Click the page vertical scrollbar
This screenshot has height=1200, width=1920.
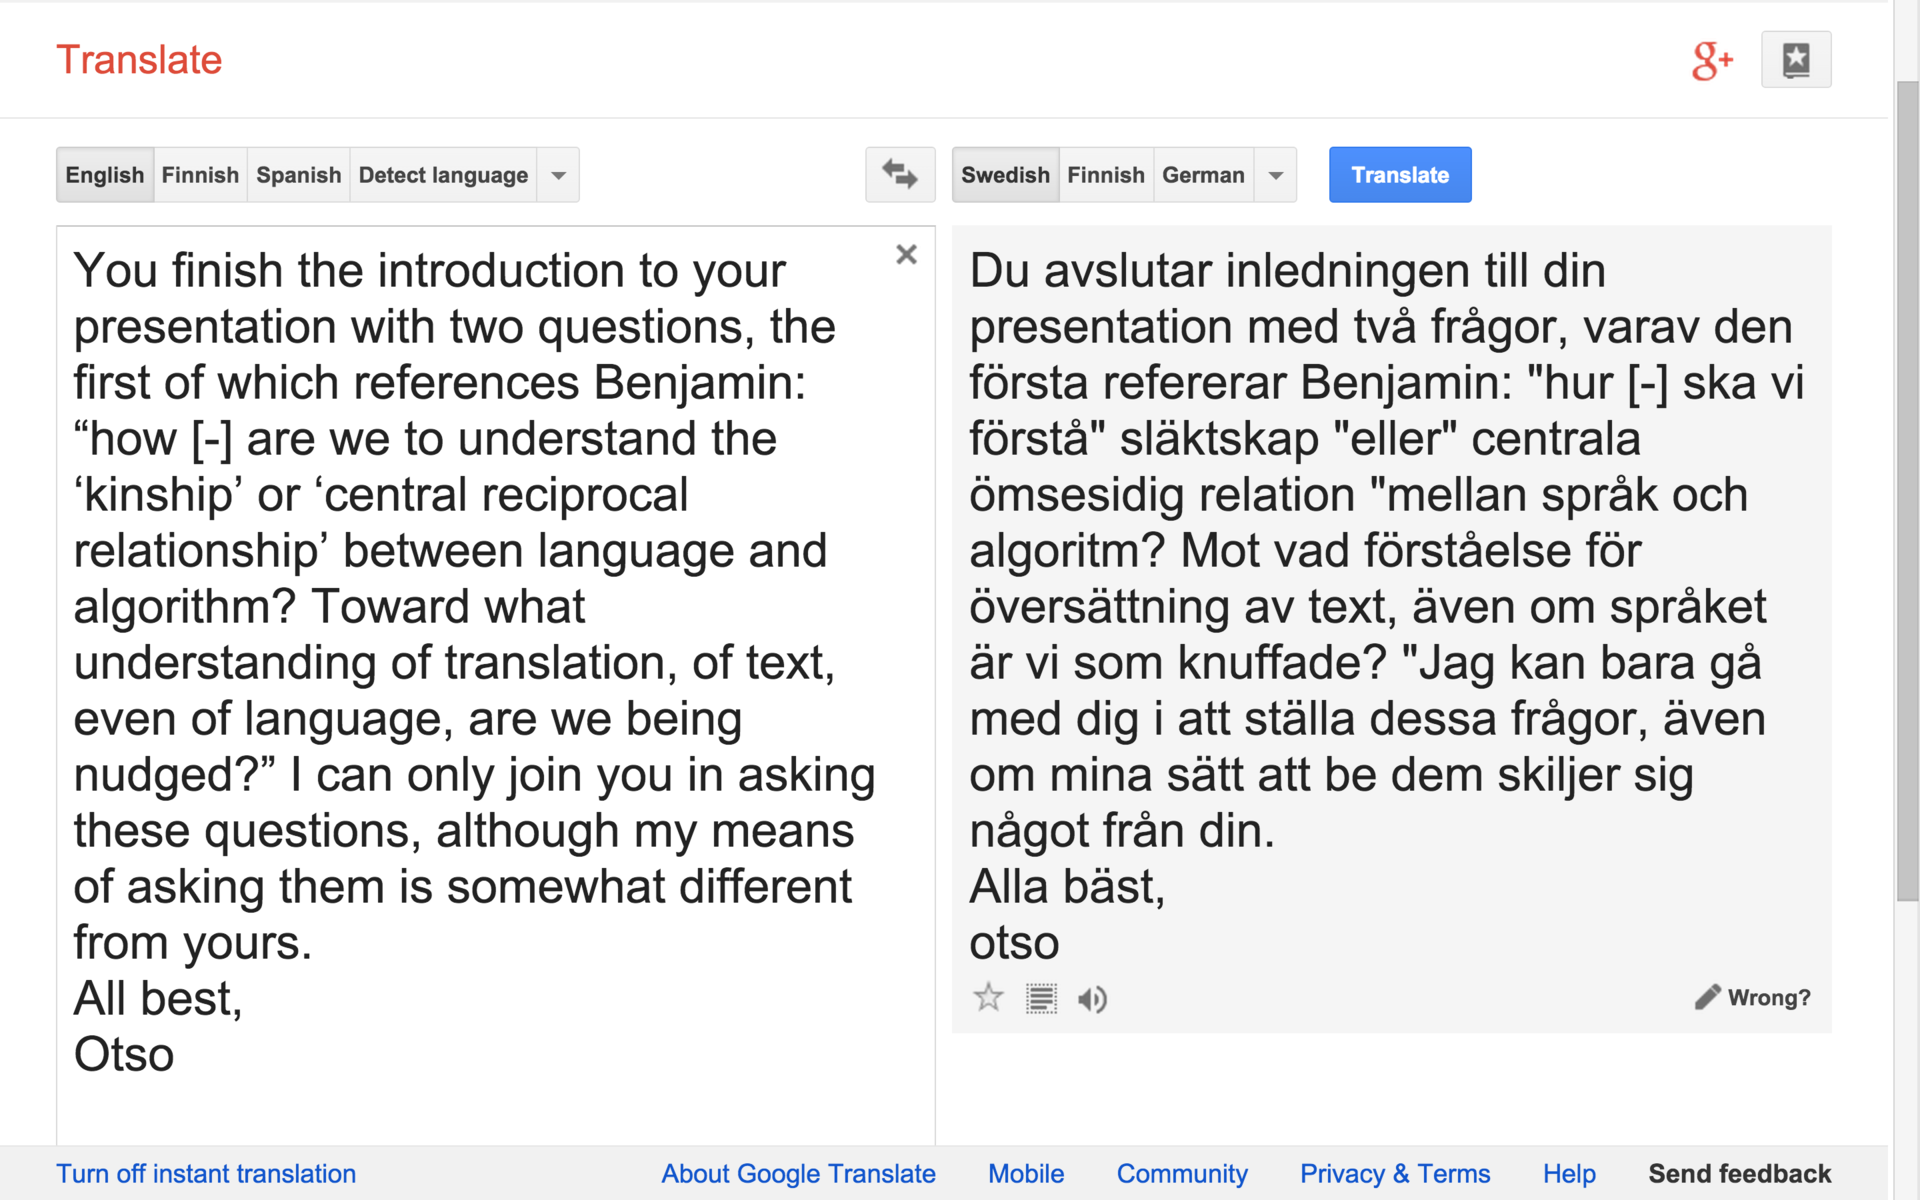pyautogui.click(x=1907, y=500)
